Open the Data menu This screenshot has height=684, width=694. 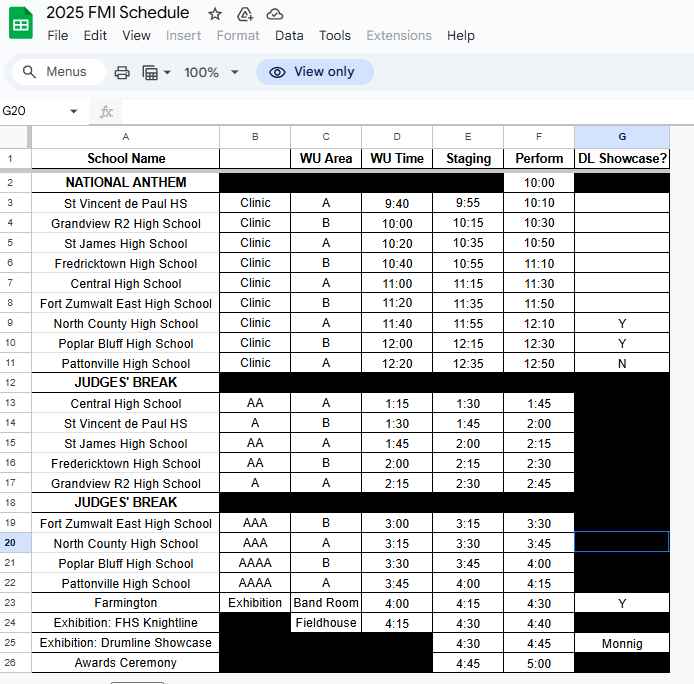pos(289,35)
